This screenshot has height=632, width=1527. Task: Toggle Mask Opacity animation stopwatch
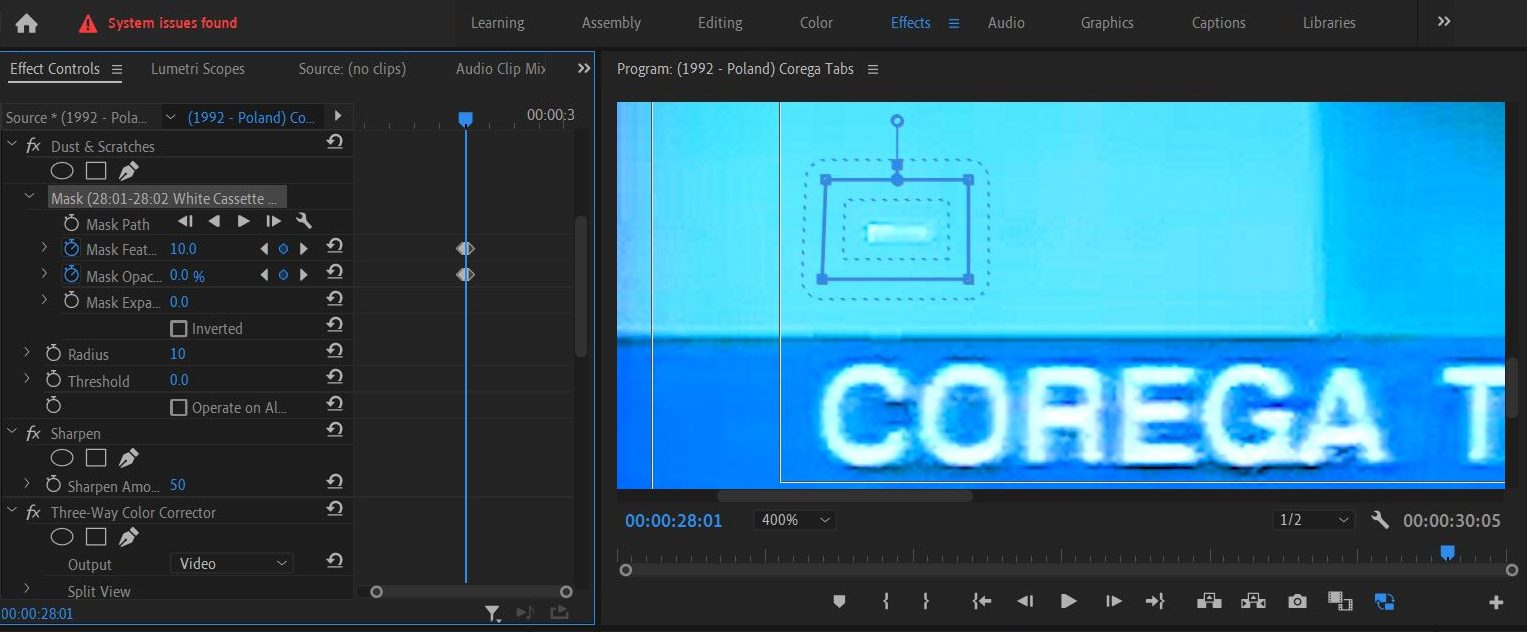coord(72,274)
